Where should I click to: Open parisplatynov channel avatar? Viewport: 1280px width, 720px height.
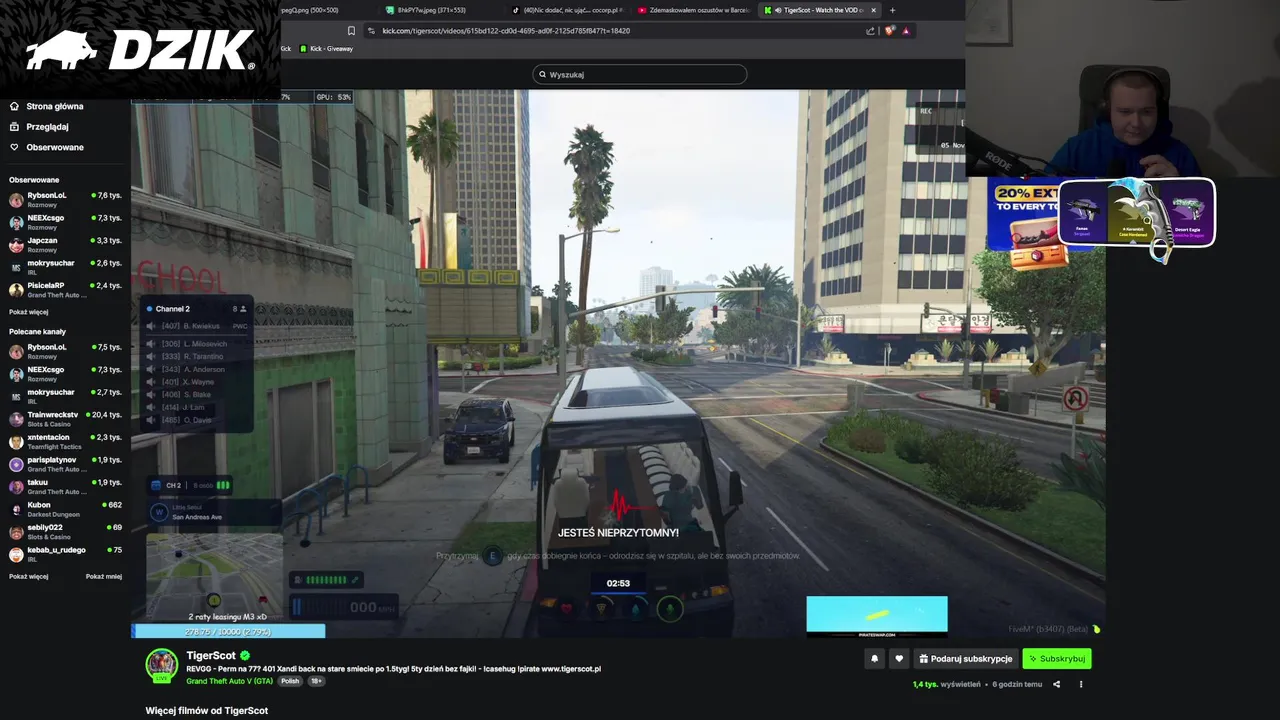16,464
